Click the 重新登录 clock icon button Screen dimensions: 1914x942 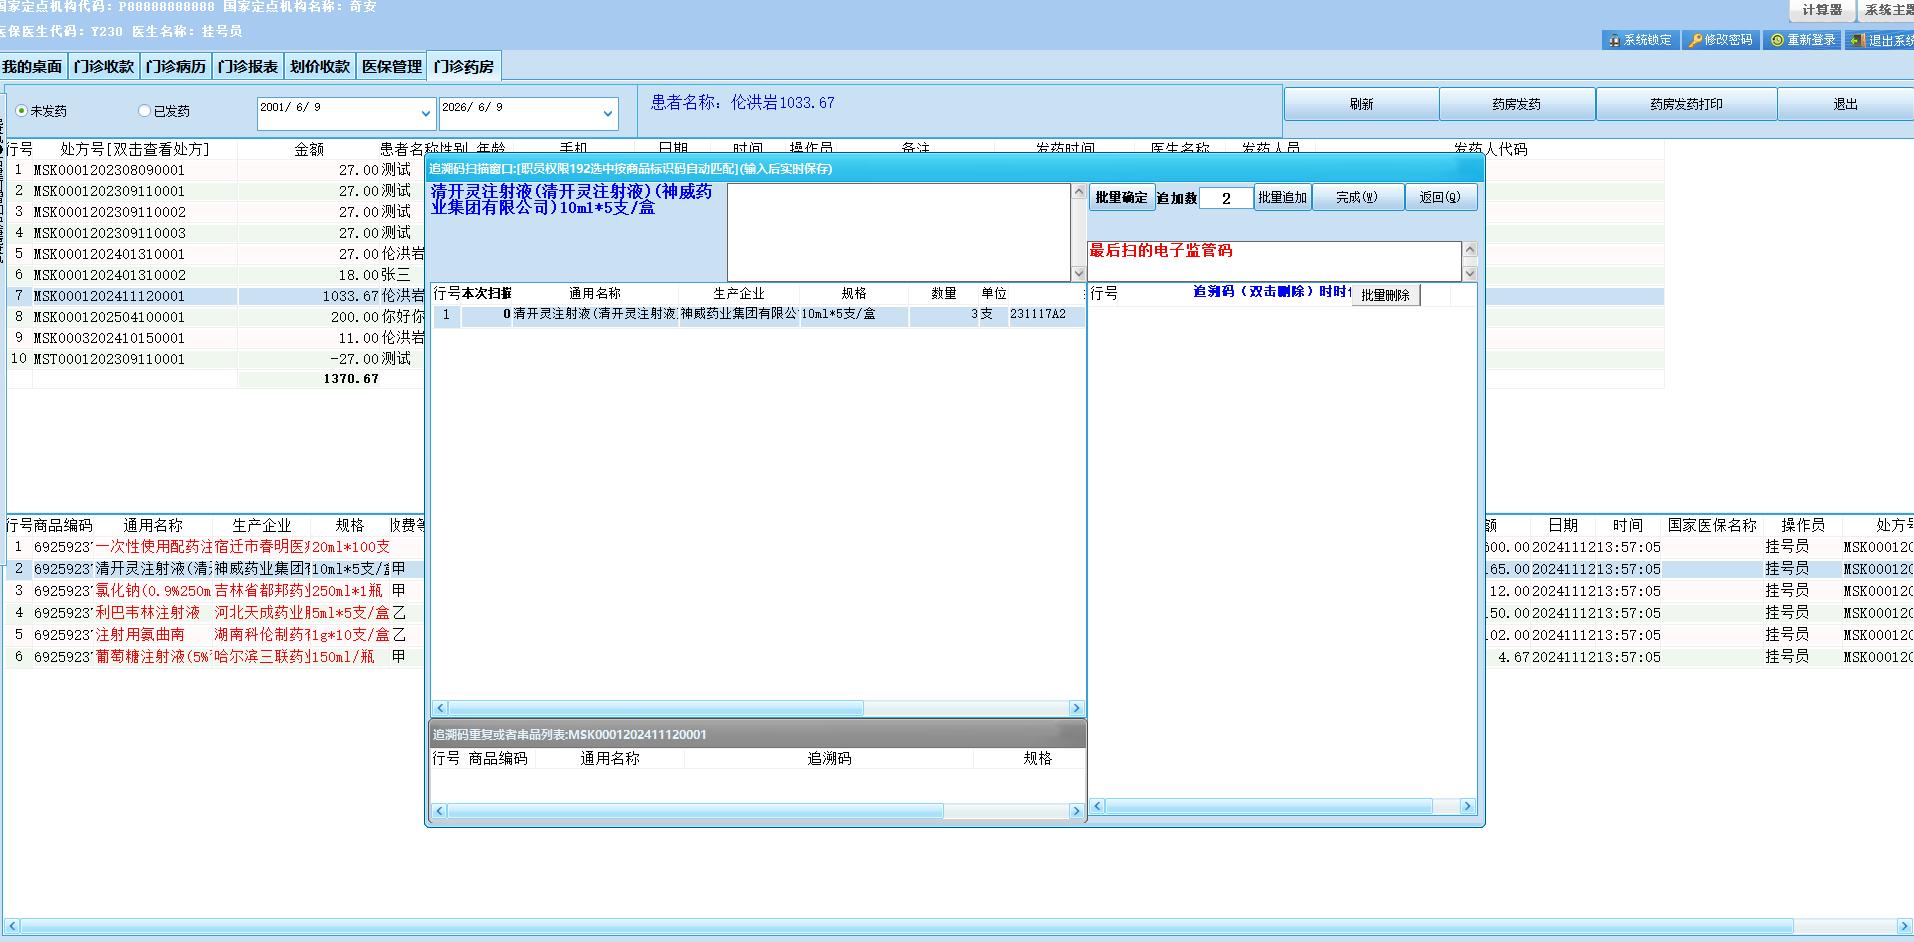[1802, 40]
